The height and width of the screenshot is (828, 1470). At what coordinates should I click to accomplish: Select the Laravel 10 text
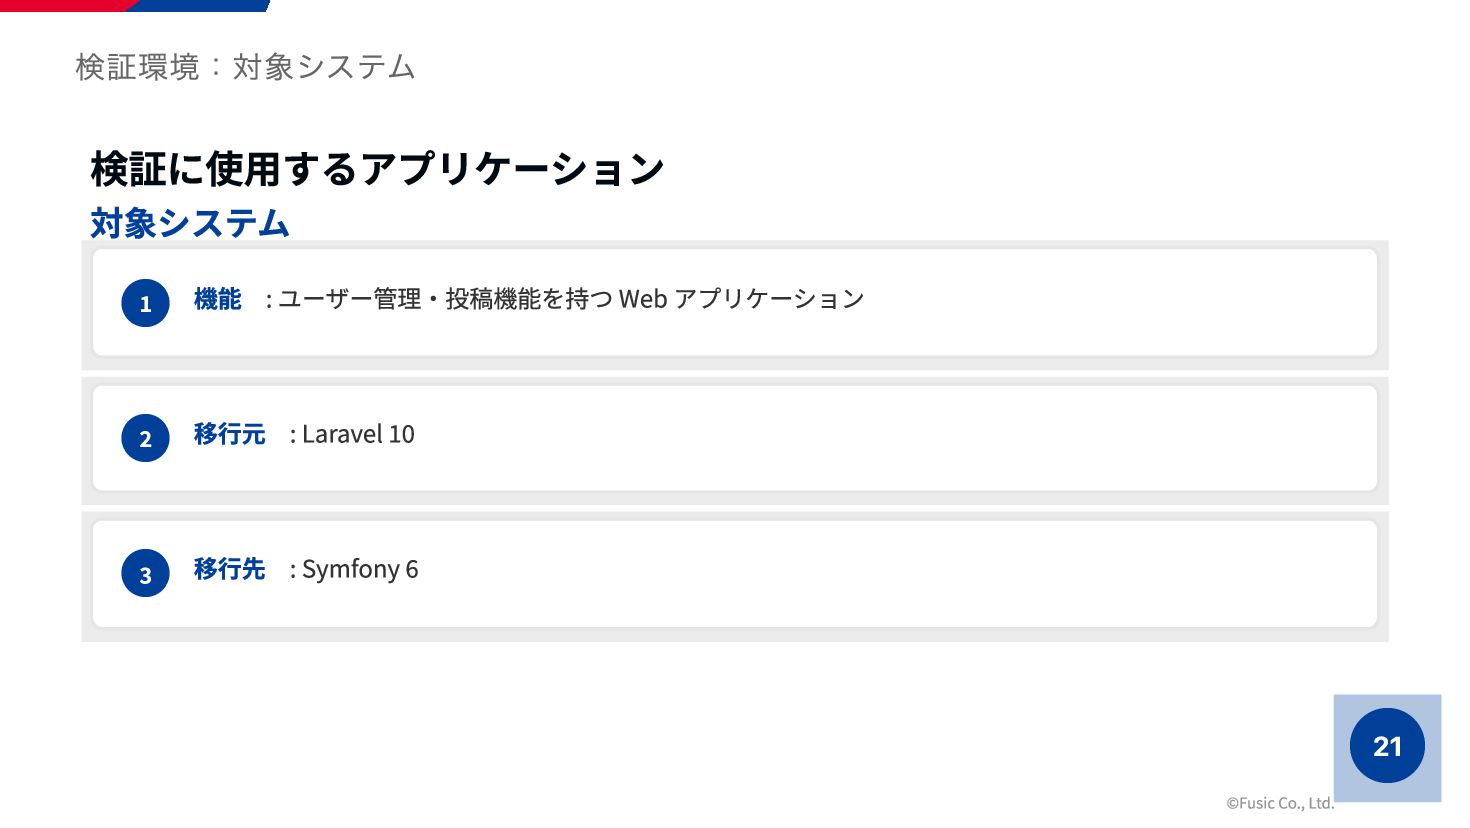(358, 434)
